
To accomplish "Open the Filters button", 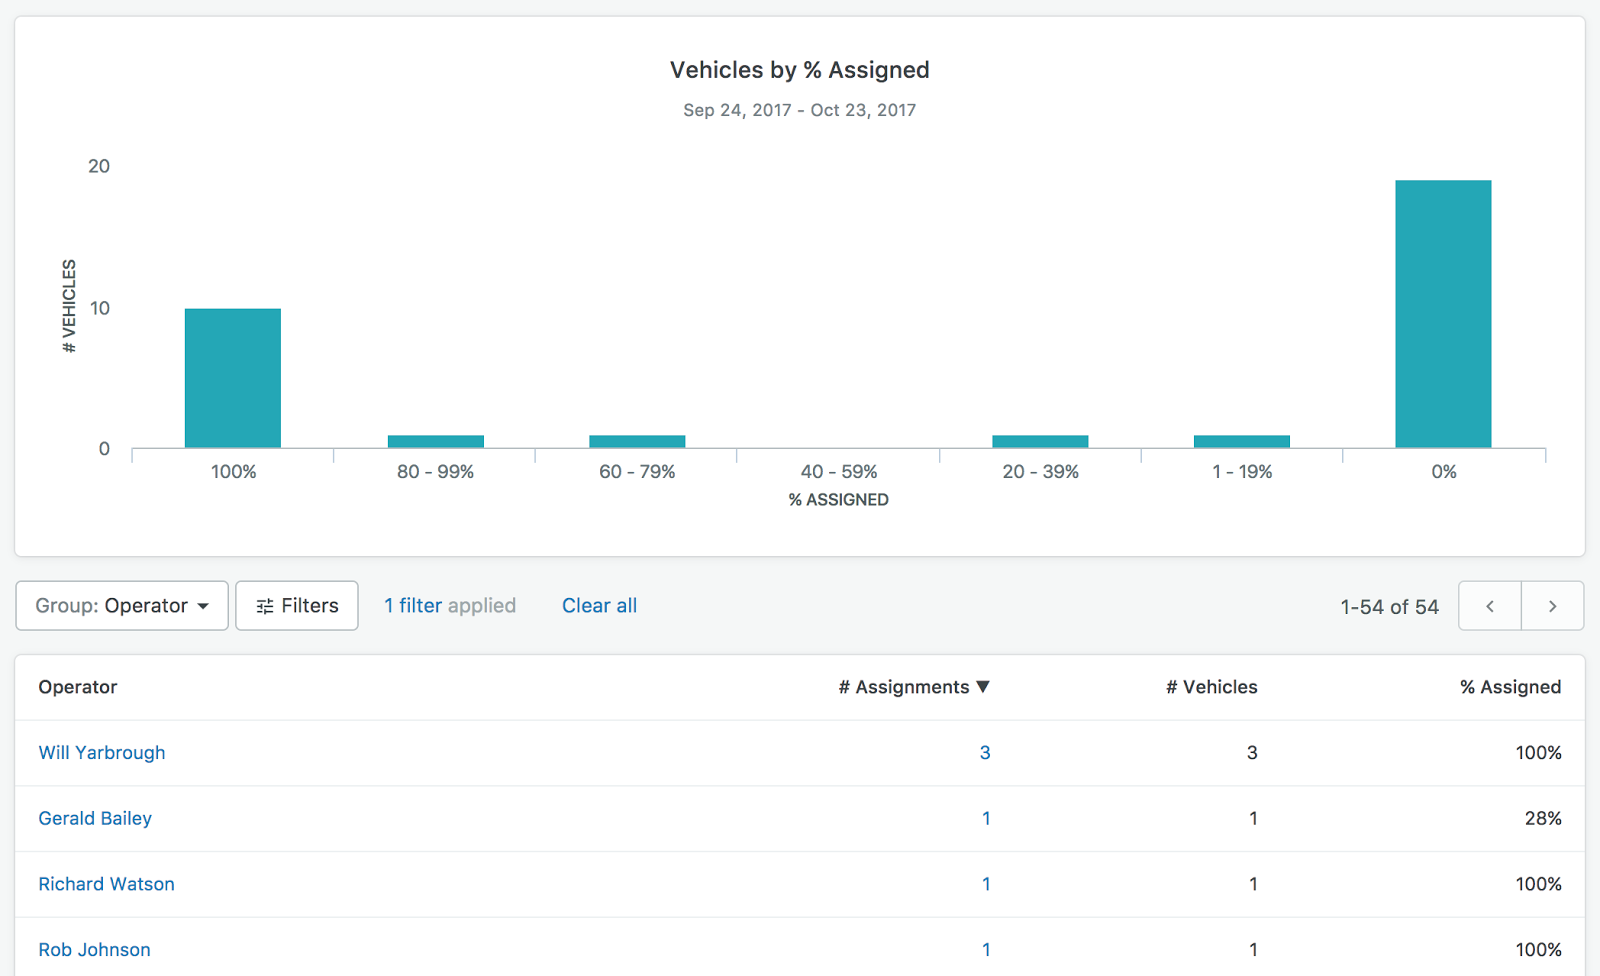I will [297, 606].
